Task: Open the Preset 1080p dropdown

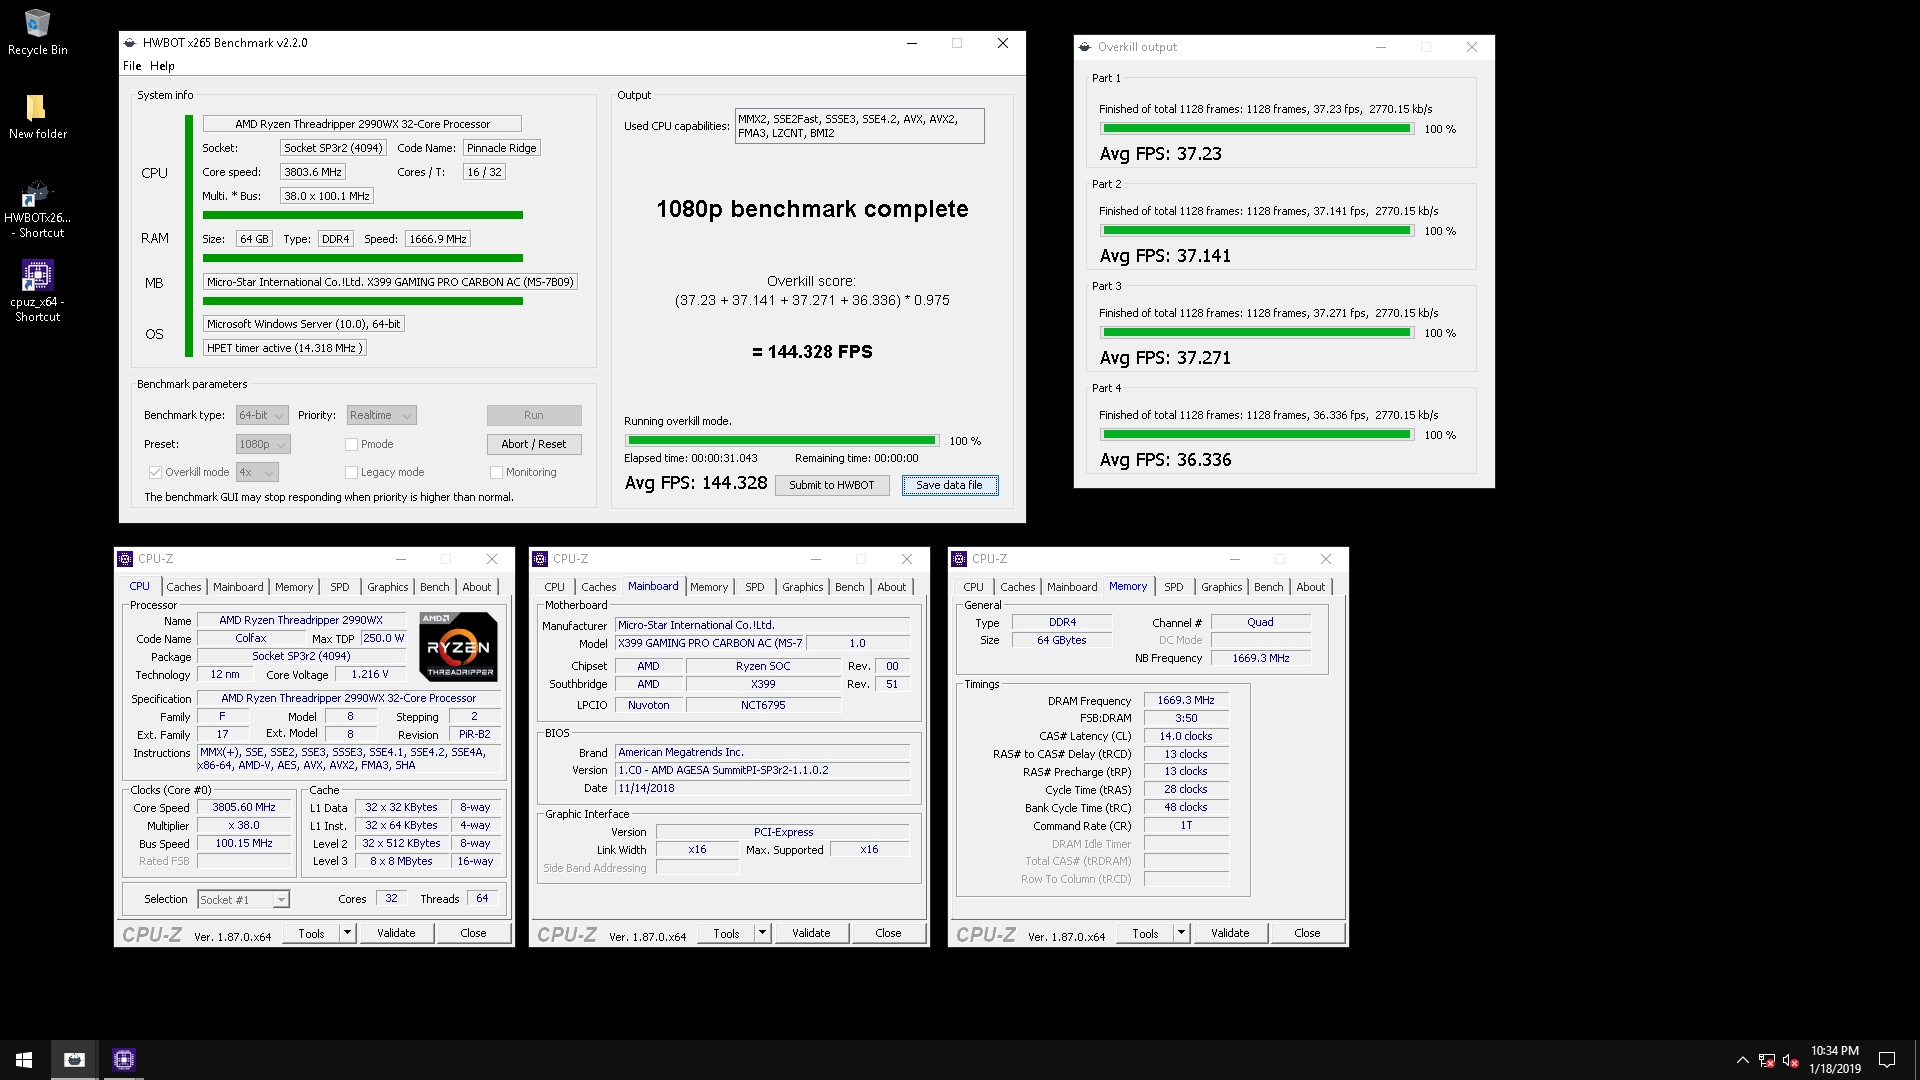Action: (x=263, y=444)
